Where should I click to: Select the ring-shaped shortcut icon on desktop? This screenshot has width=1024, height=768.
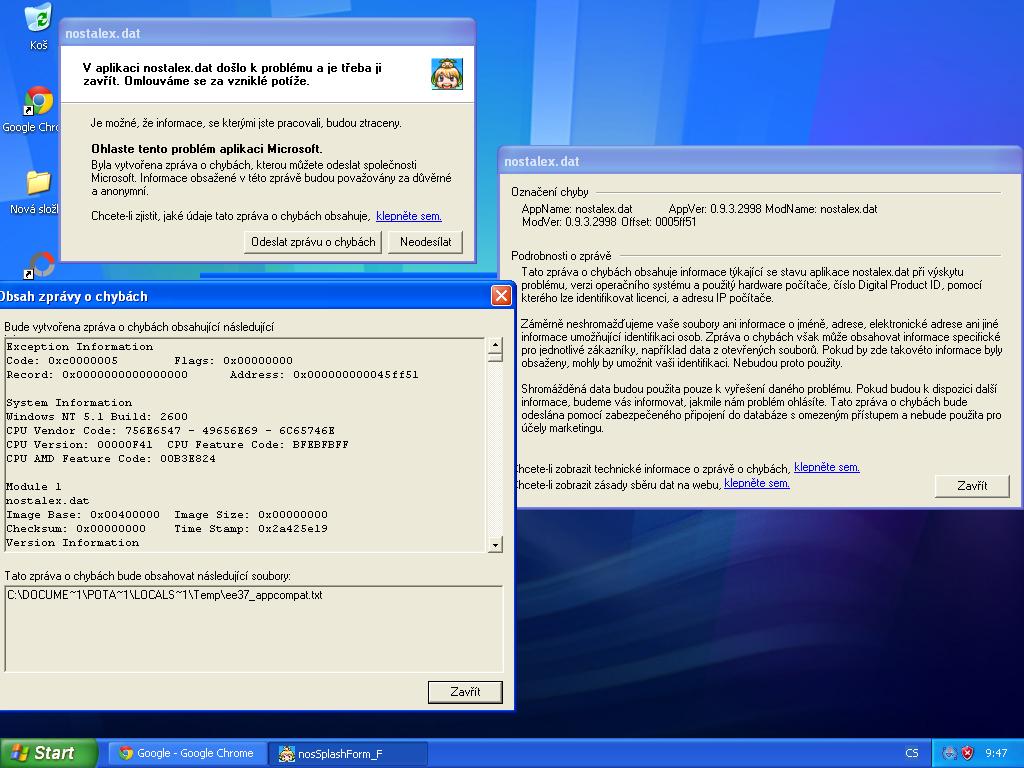40,264
